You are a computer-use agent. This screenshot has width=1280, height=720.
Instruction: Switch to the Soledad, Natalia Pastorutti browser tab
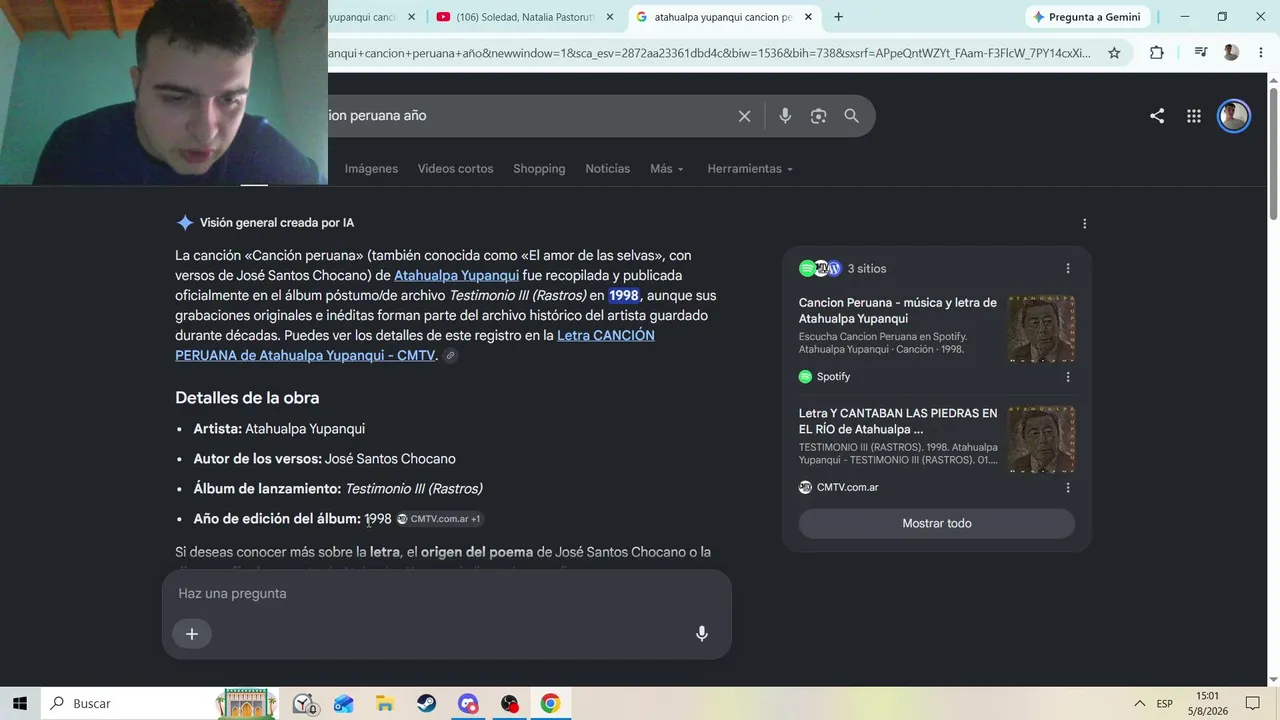[527, 17]
